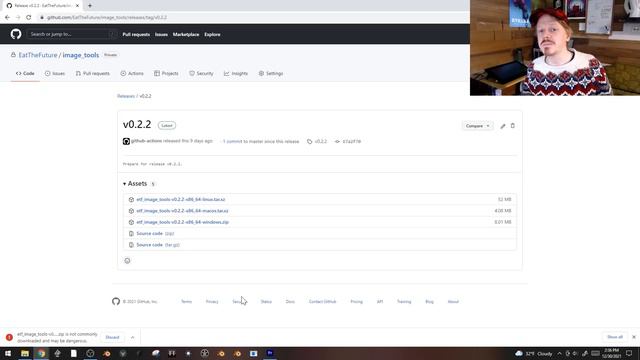Switch to the Issues repo tab
The height and width of the screenshot is (360, 640).
pos(55,73)
